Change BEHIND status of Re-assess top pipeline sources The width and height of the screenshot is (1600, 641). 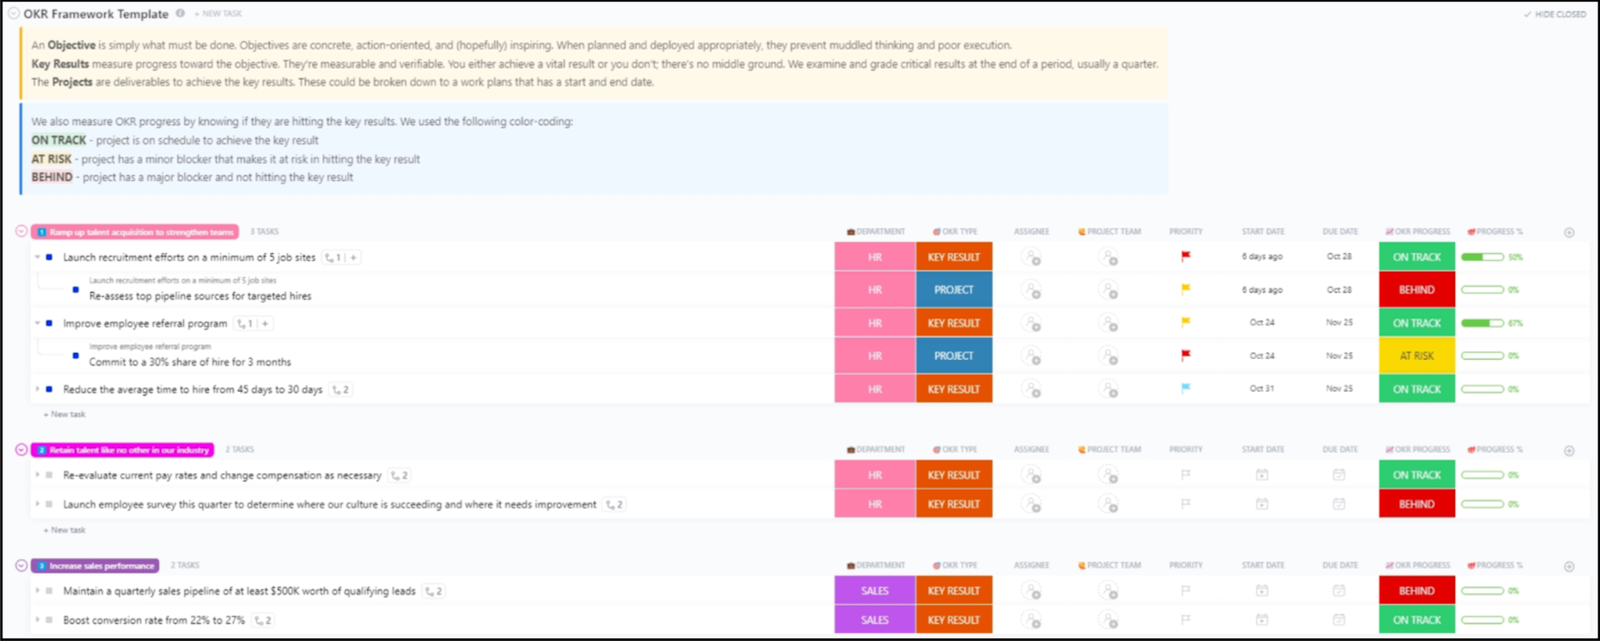pos(1417,290)
